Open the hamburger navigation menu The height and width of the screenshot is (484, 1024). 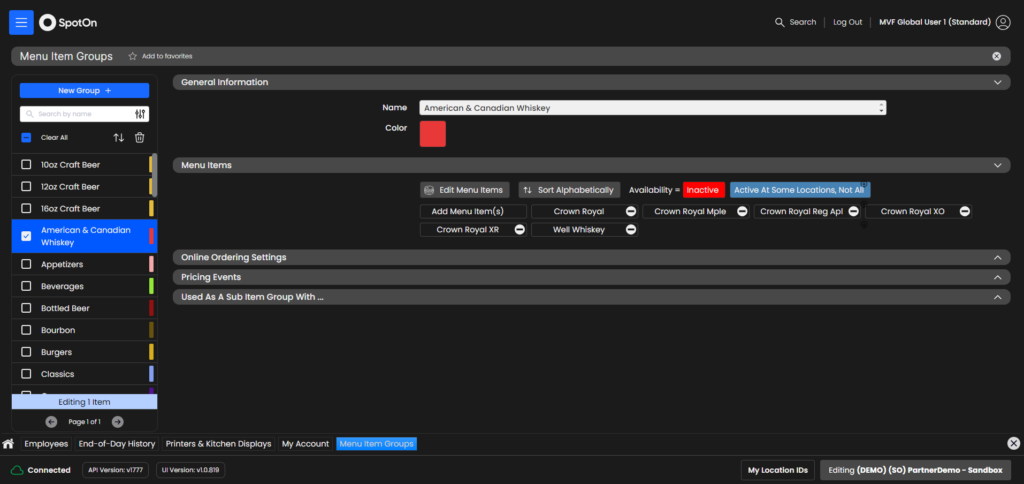21,23
